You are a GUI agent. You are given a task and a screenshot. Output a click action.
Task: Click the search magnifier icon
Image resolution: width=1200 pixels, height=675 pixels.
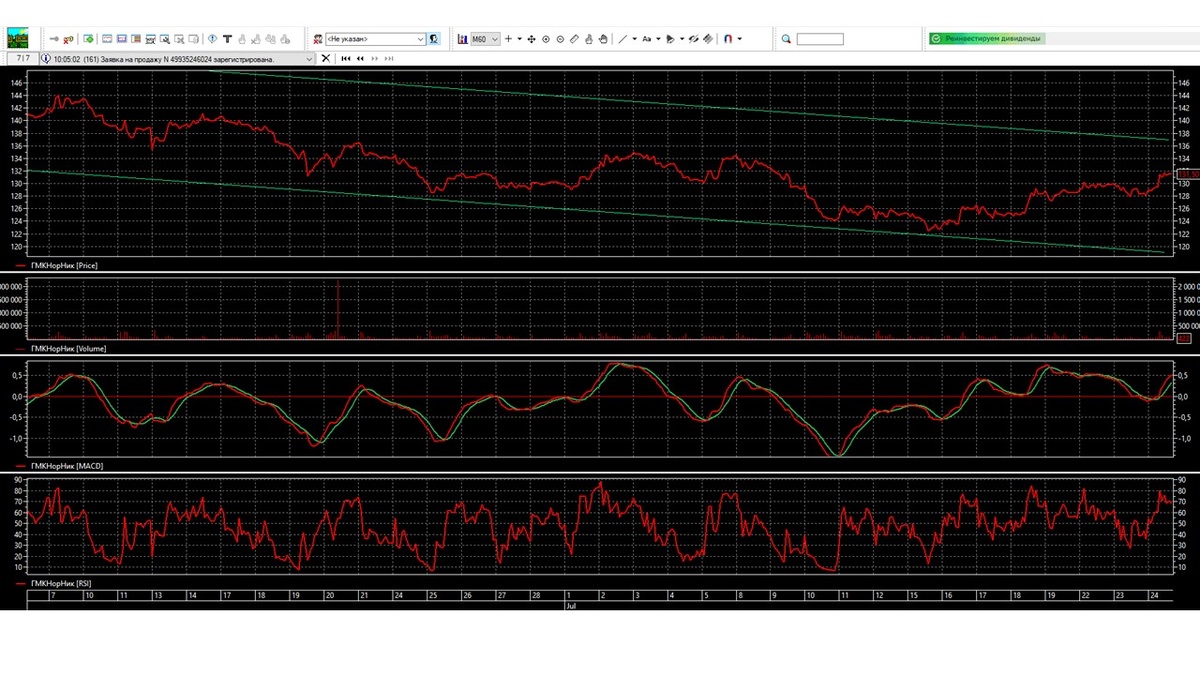click(787, 39)
